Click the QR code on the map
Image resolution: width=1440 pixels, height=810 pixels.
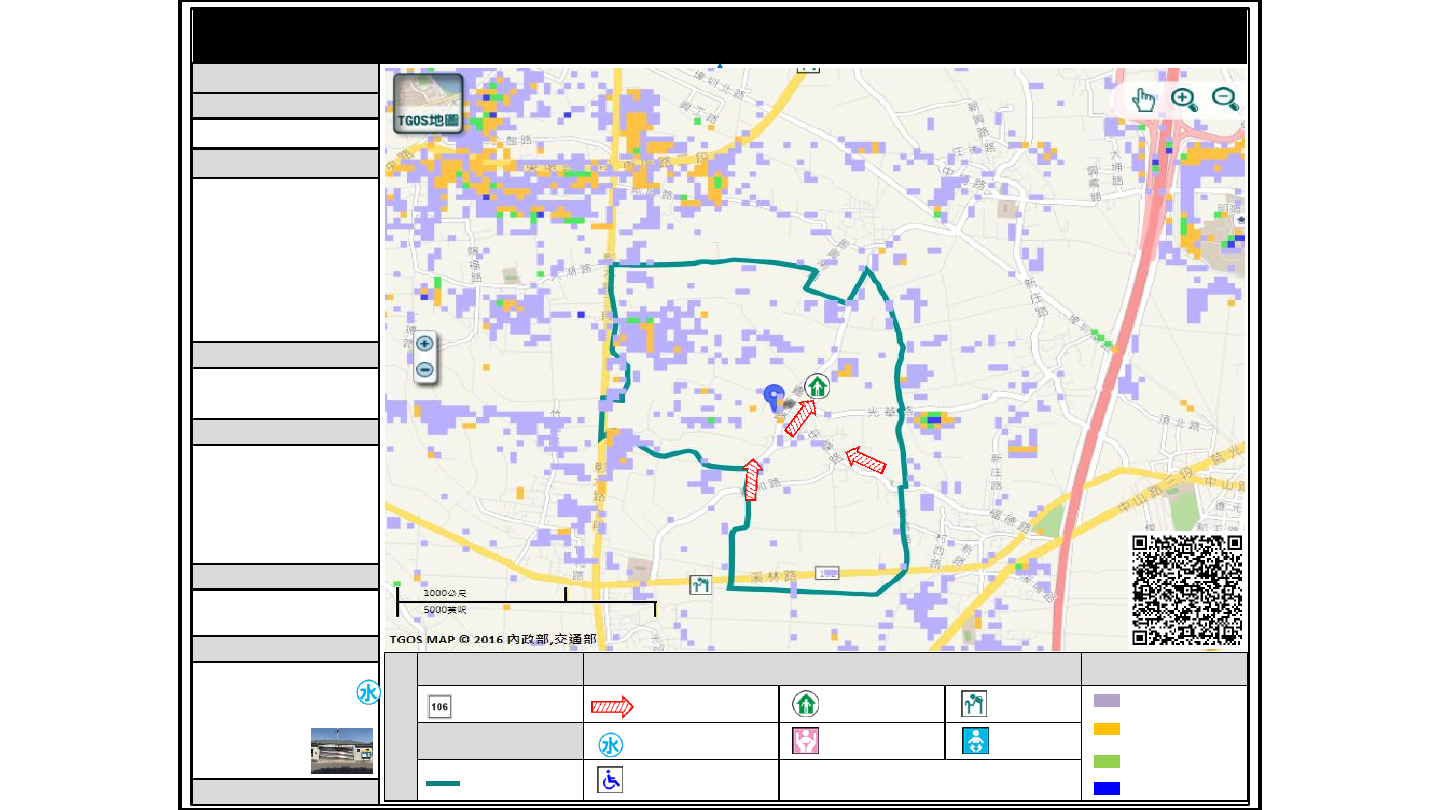(1187, 590)
